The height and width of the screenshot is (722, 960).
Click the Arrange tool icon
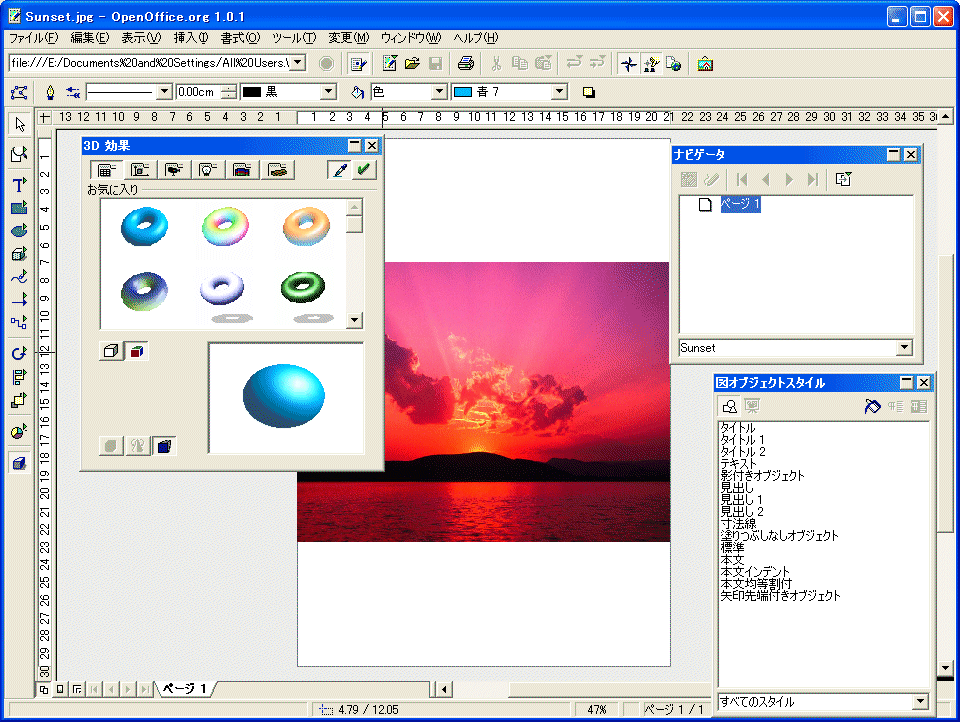click(20, 400)
